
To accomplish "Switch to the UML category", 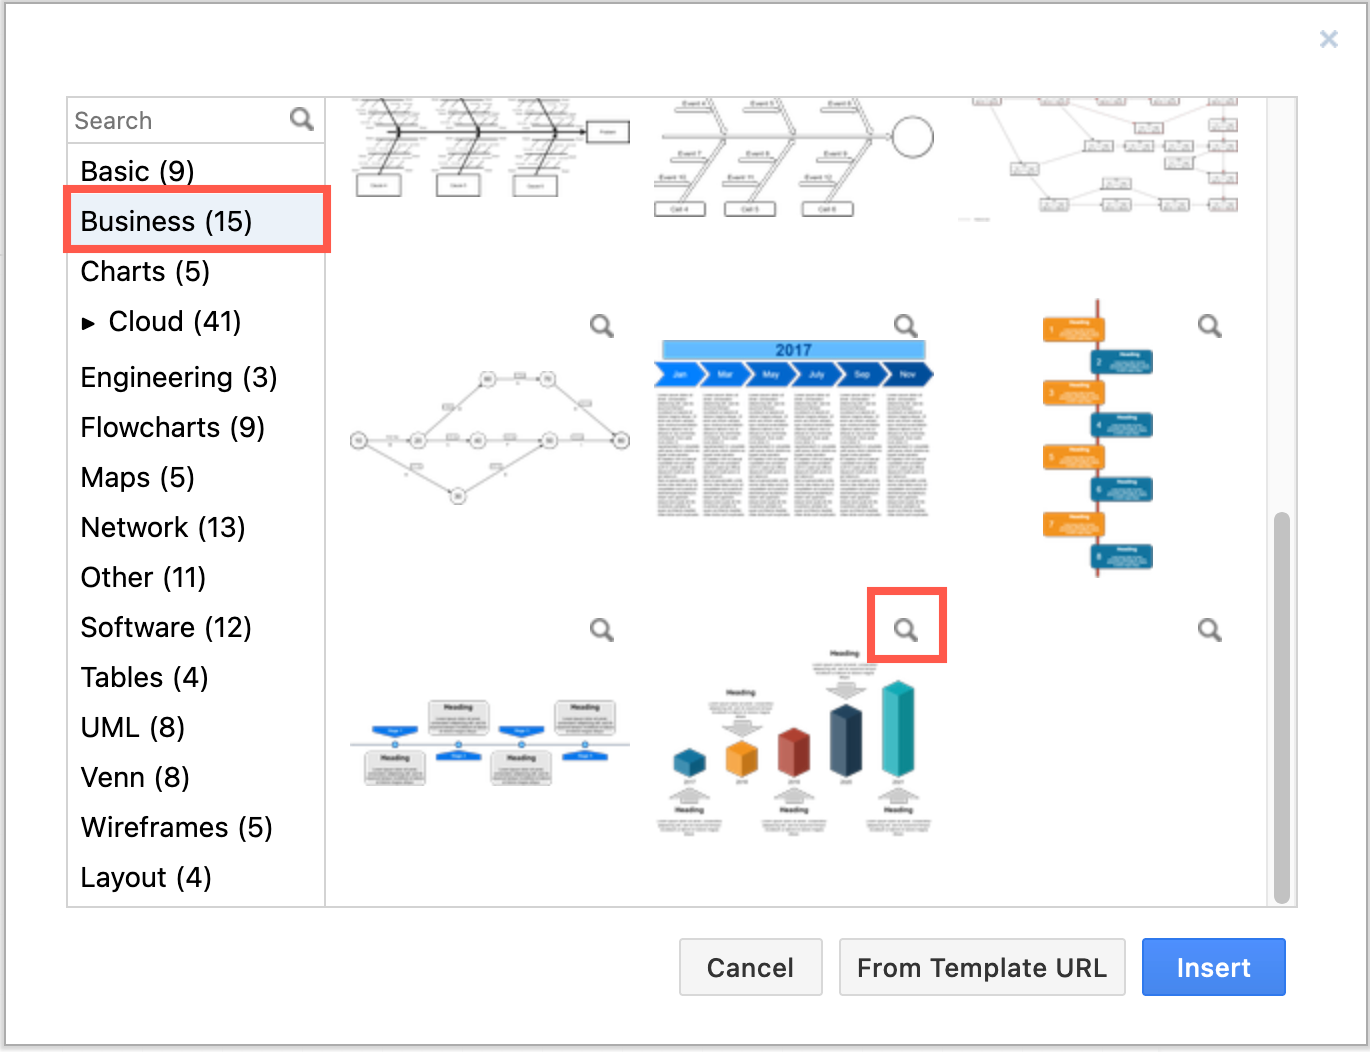I will (132, 727).
